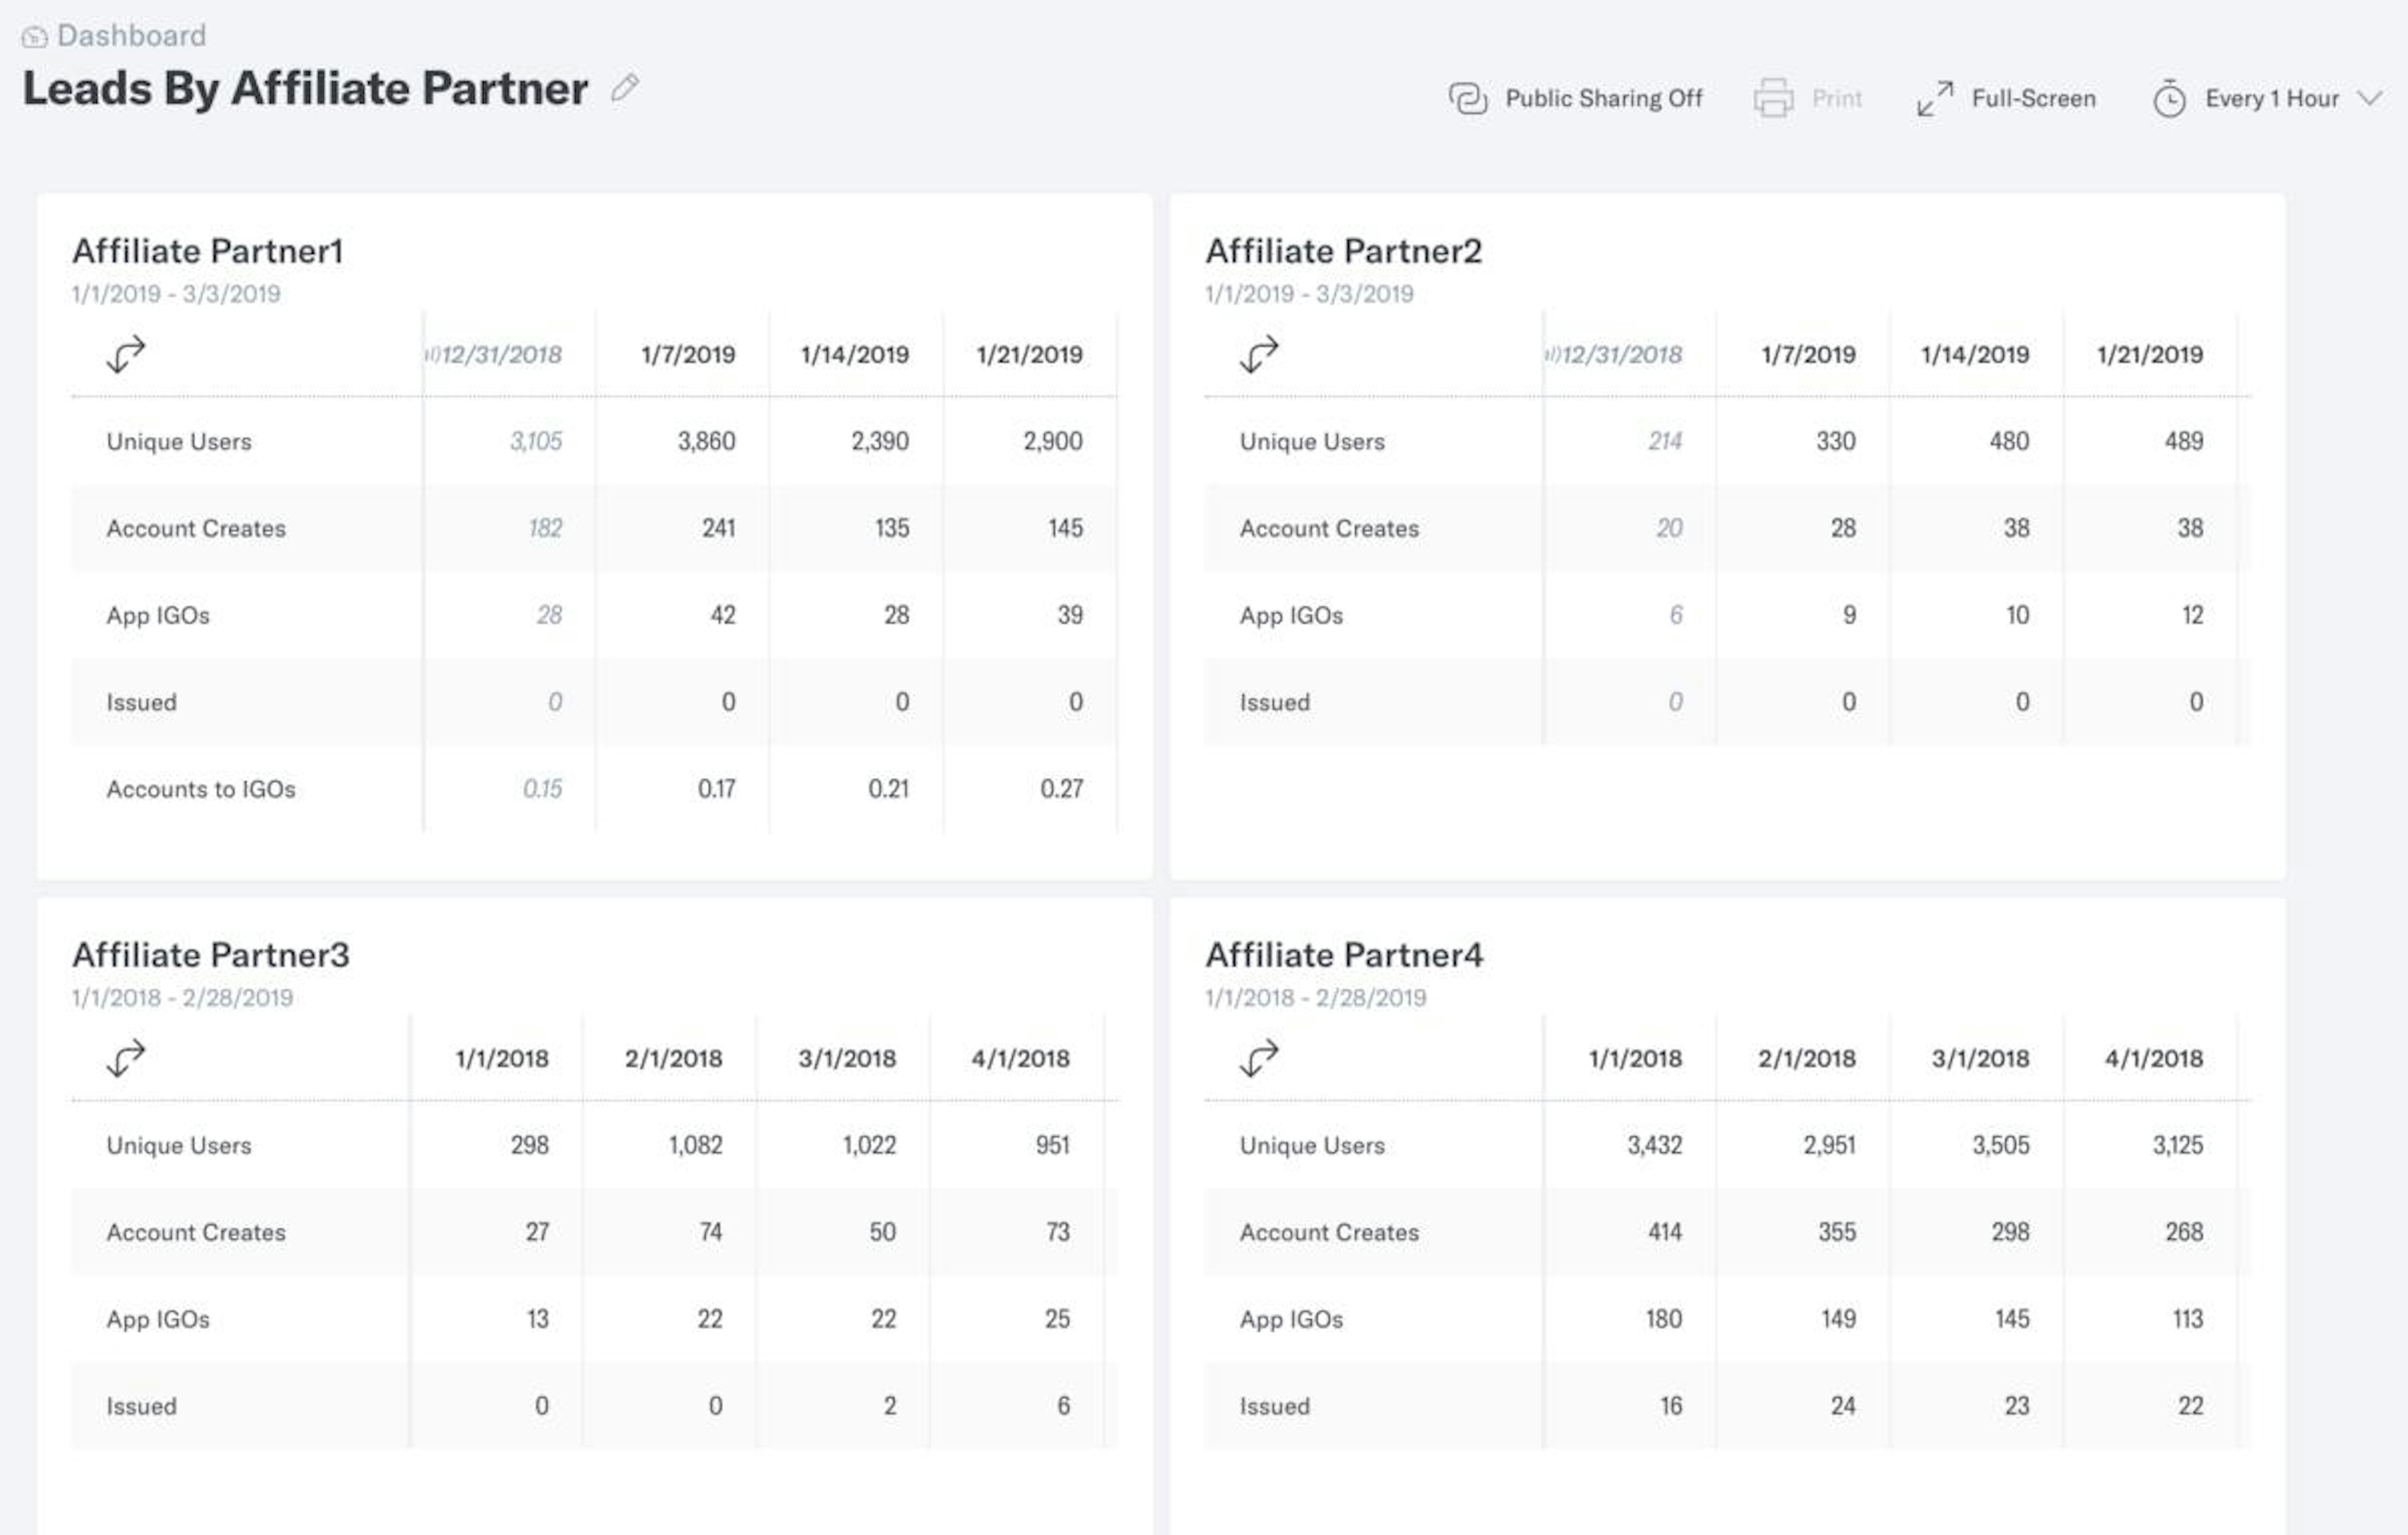The width and height of the screenshot is (2408, 1535).
Task: Click the Full-Screen expand arrows icon
Action: click(1934, 98)
